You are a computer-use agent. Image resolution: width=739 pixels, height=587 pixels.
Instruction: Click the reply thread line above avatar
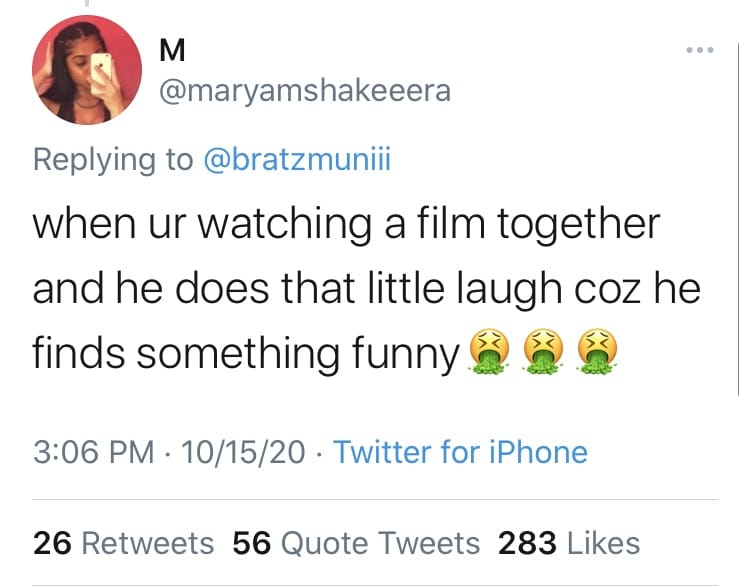87,3
